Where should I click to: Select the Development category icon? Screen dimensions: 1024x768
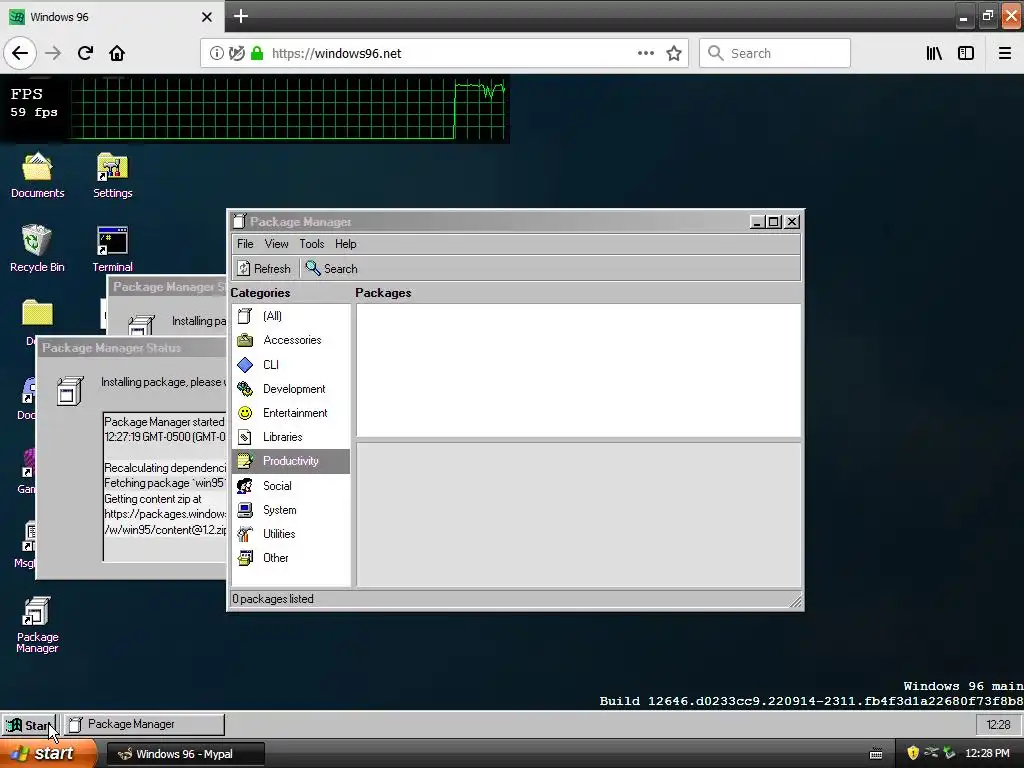point(245,389)
